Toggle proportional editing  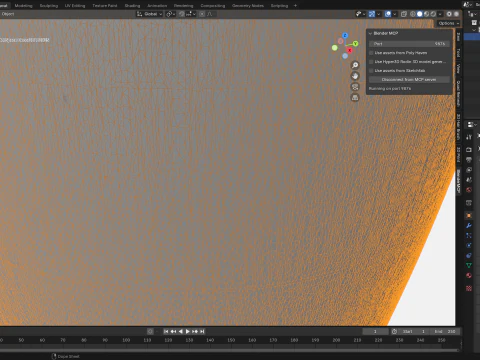tap(202, 14)
